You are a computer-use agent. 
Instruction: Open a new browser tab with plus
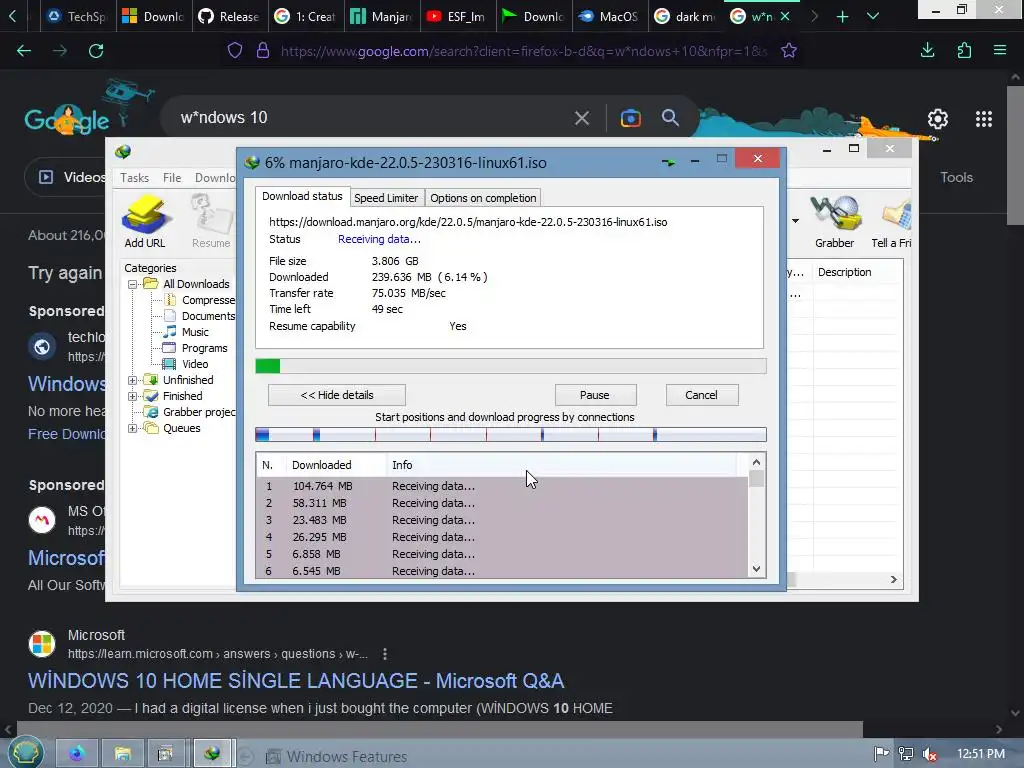click(842, 16)
